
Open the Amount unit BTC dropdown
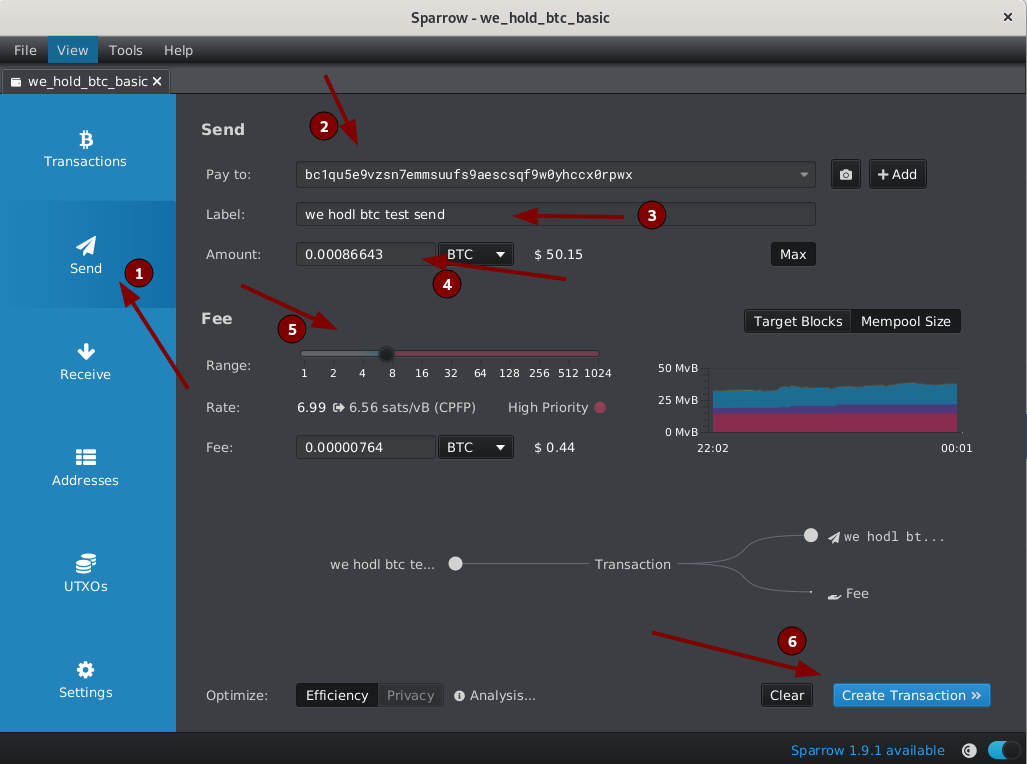point(476,254)
